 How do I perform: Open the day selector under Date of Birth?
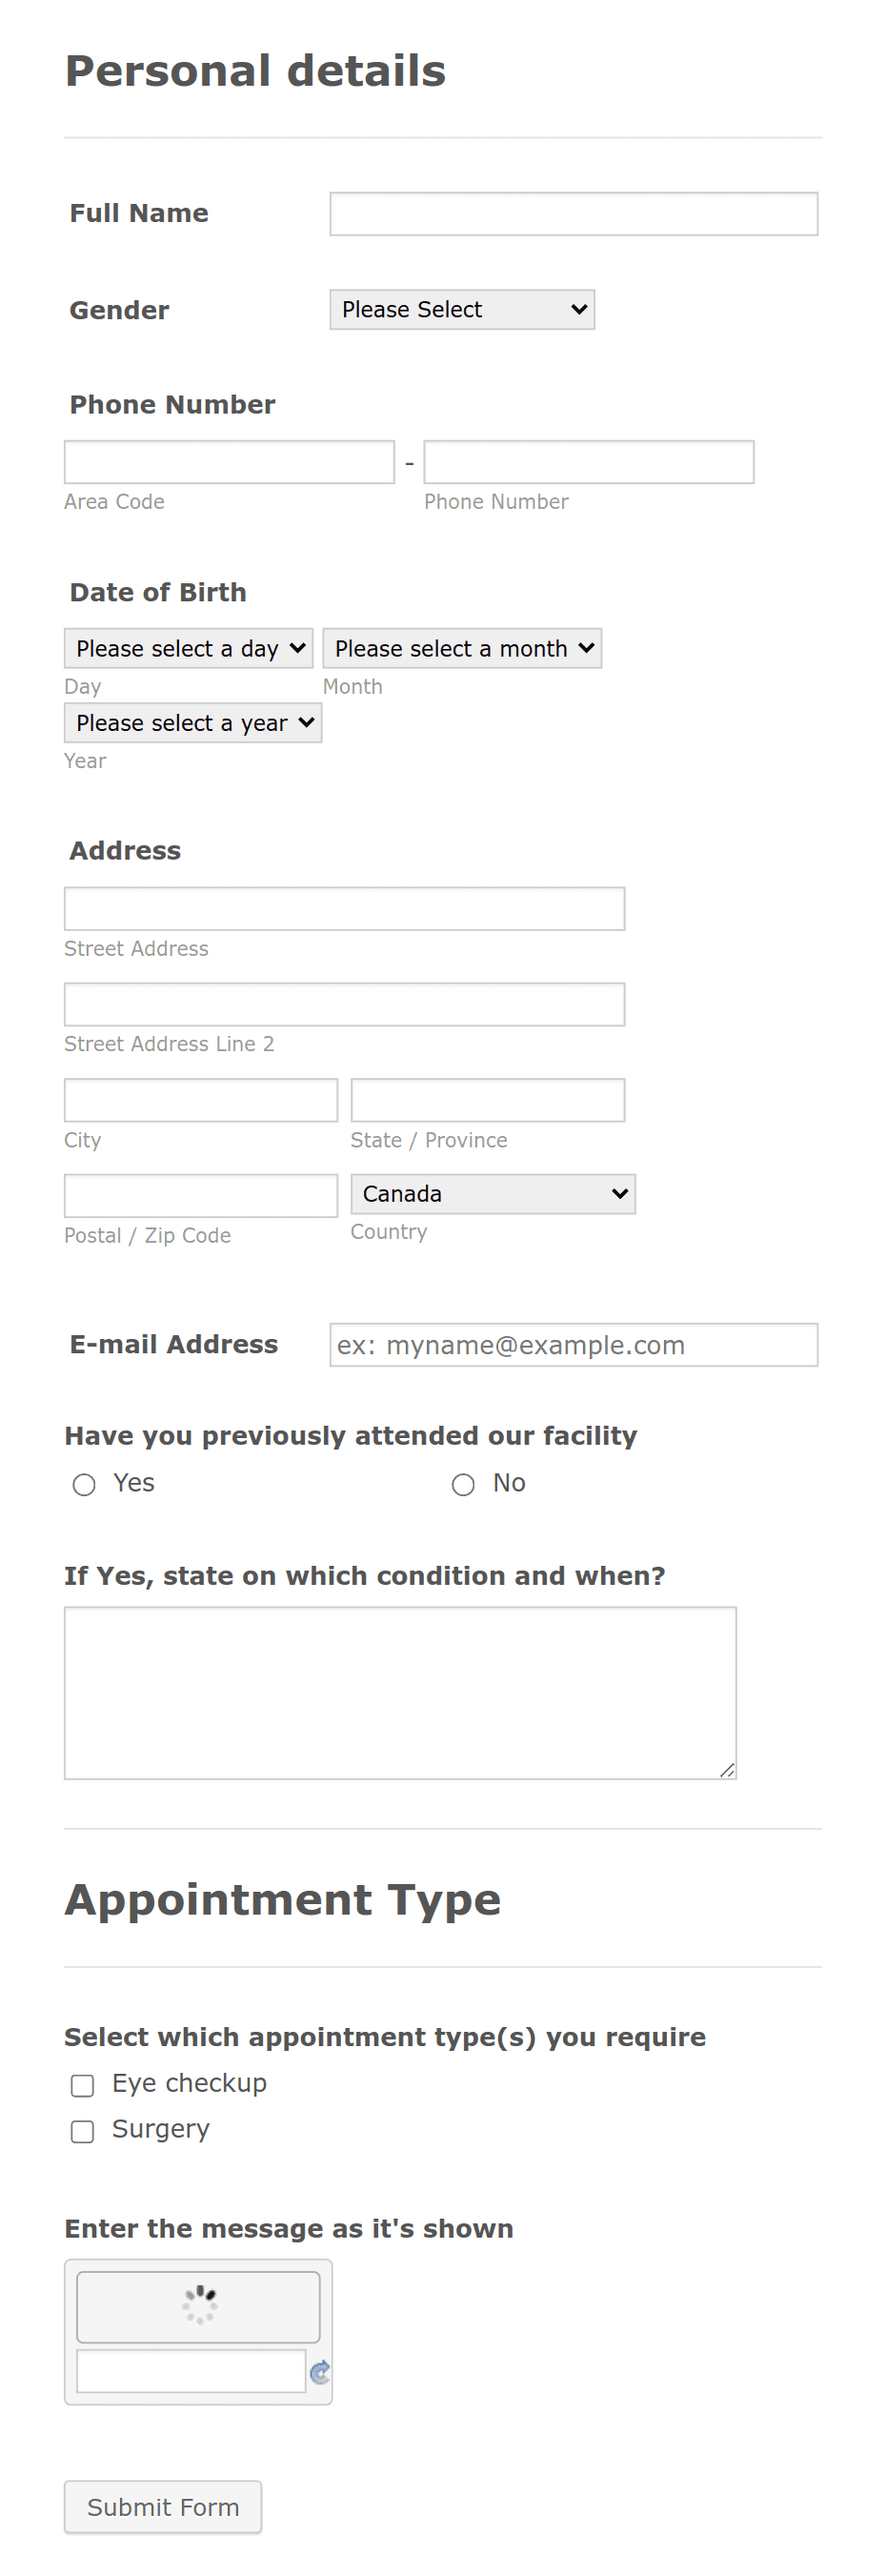pyautogui.click(x=188, y=648)
